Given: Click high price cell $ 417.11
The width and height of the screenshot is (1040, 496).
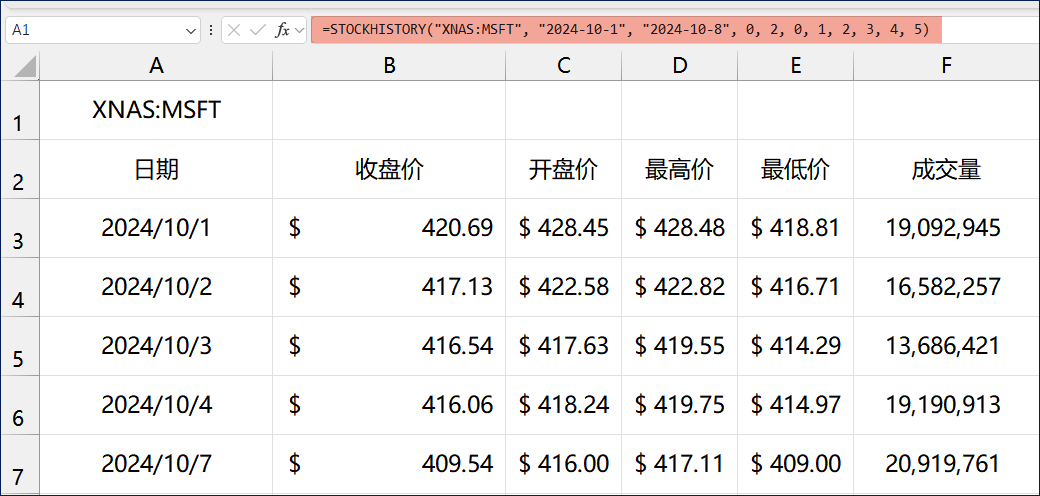Looking at the screenshot, I should point(680,464).
